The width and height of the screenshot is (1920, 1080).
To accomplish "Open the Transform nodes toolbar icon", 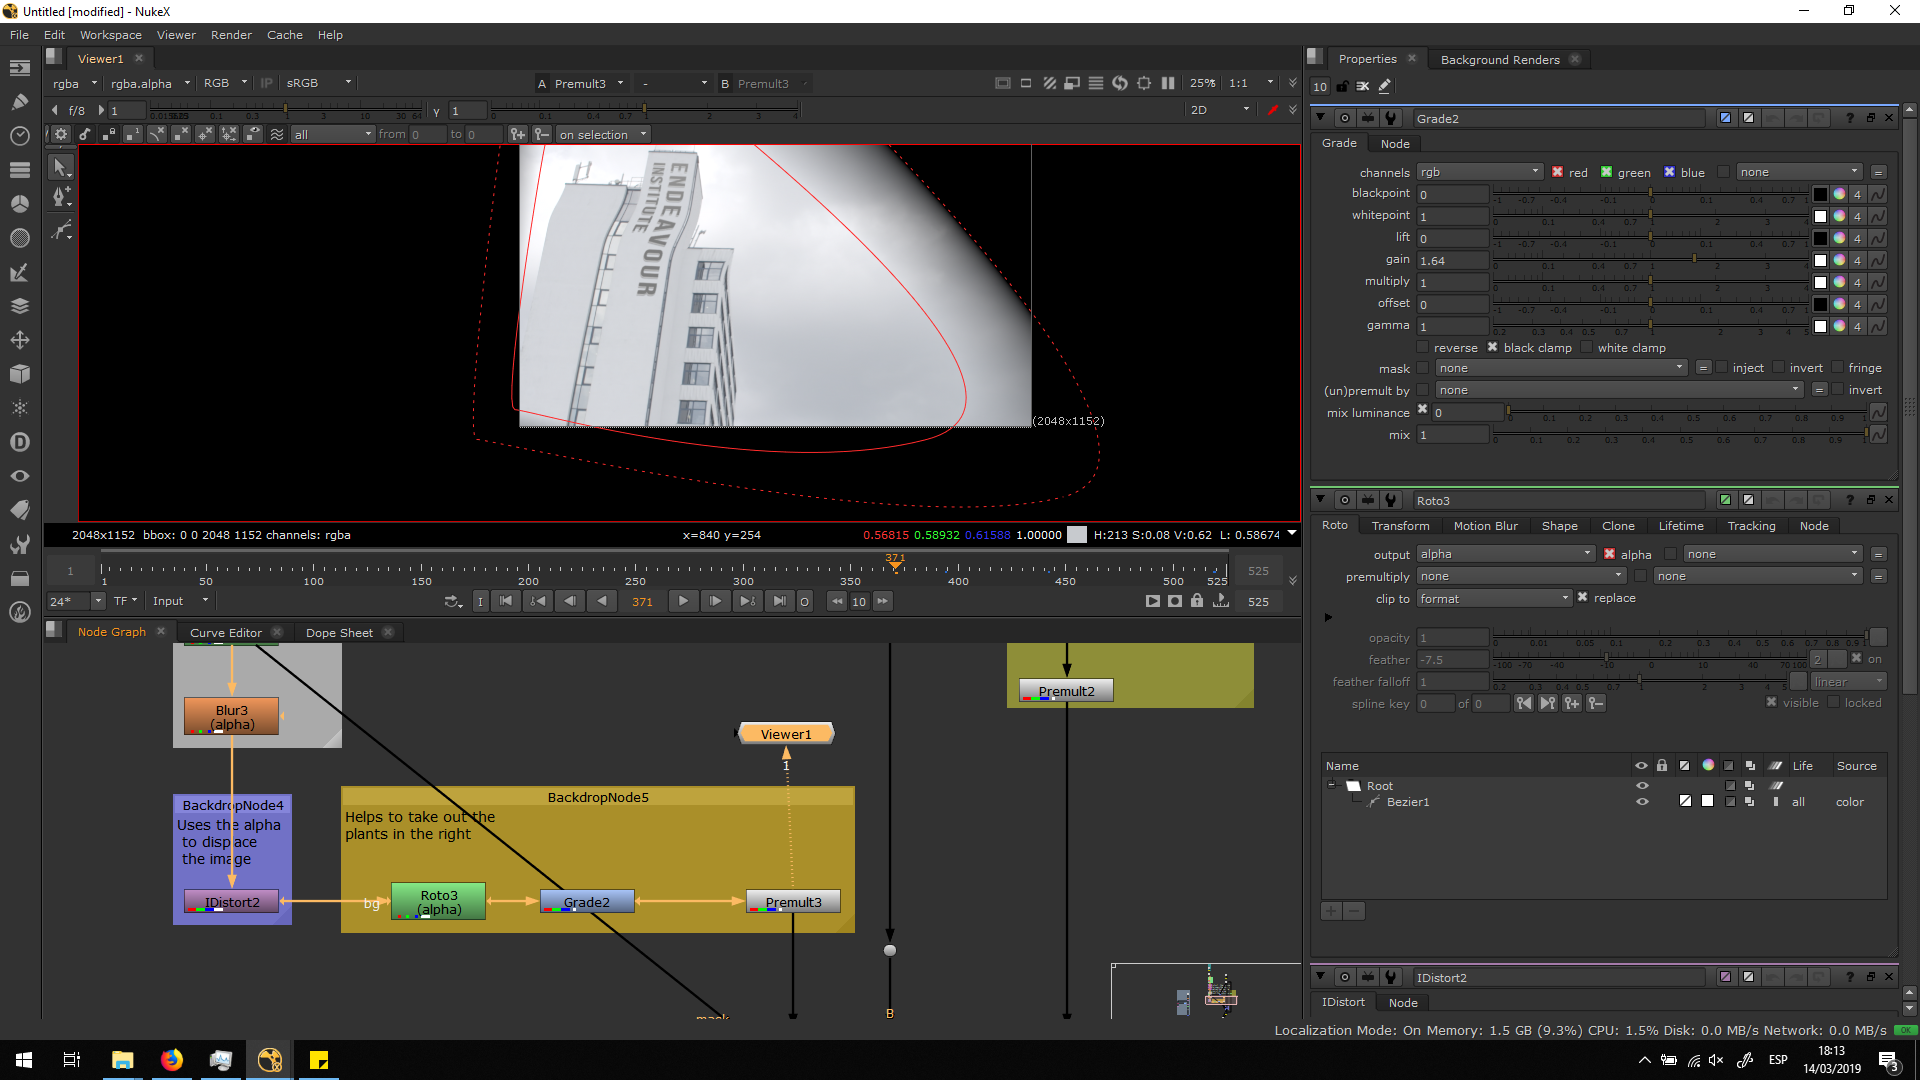I will coord(19,340).
